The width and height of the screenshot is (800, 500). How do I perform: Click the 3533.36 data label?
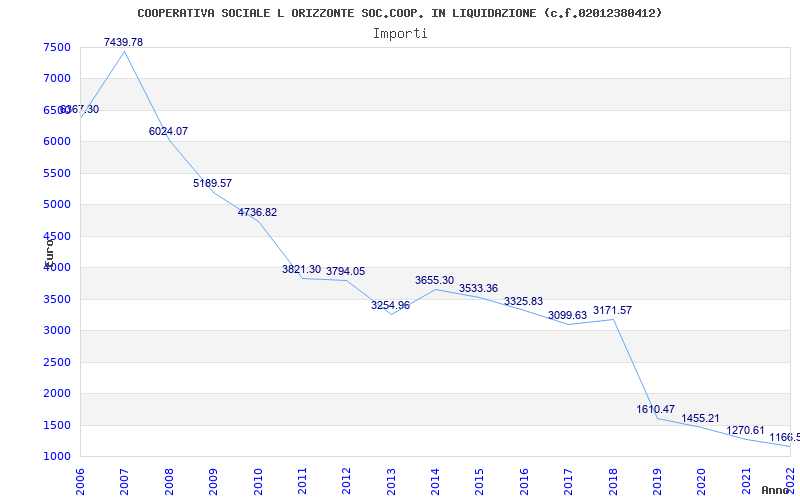(479, 288)
